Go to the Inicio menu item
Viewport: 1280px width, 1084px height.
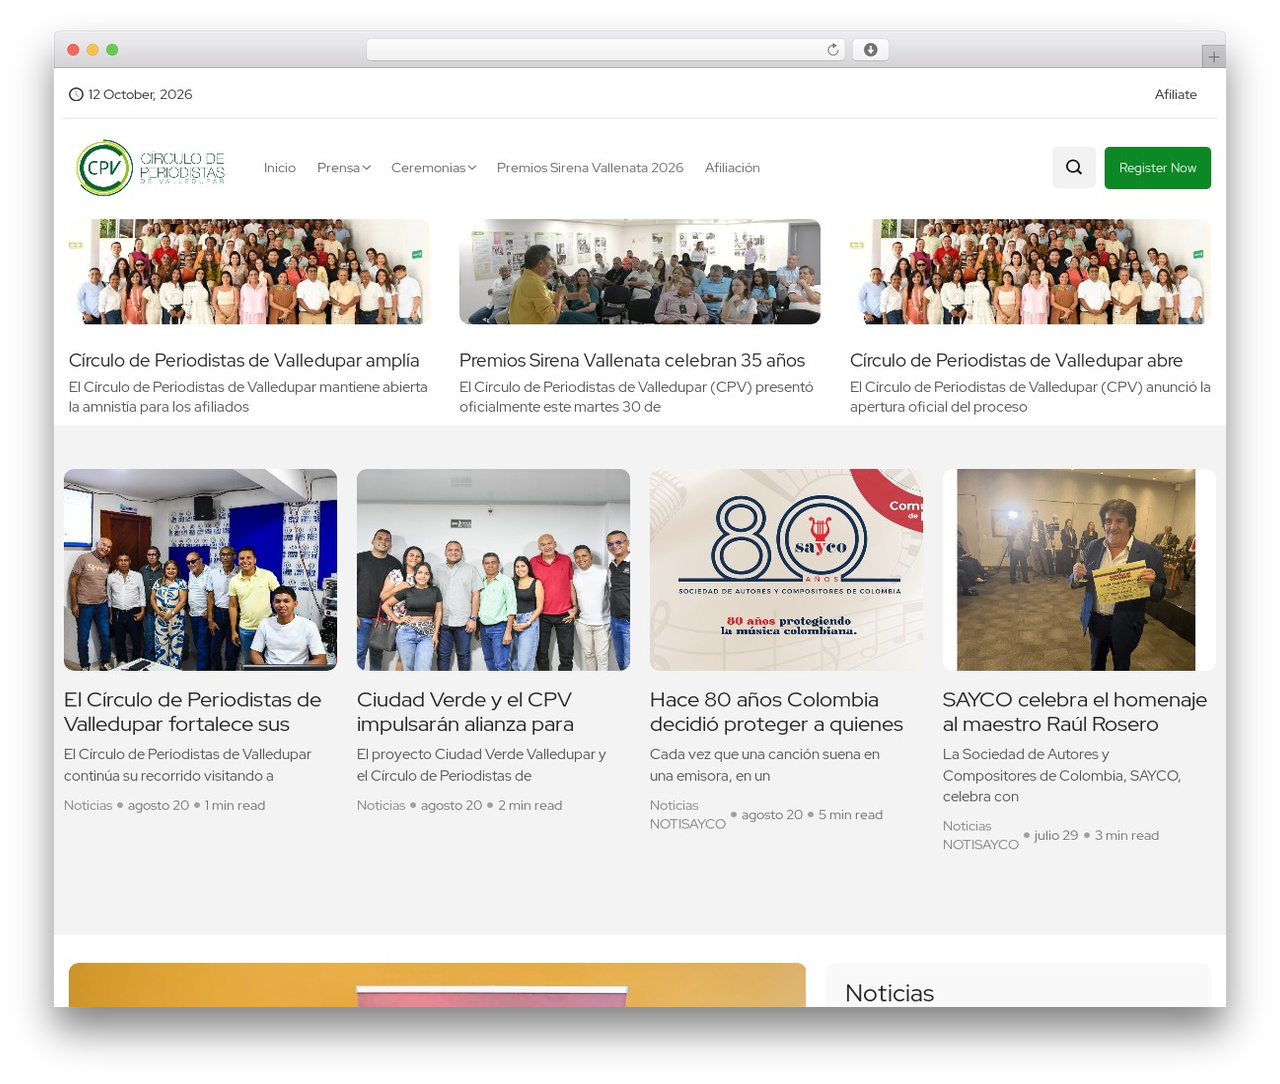click(x=280, y=168)
